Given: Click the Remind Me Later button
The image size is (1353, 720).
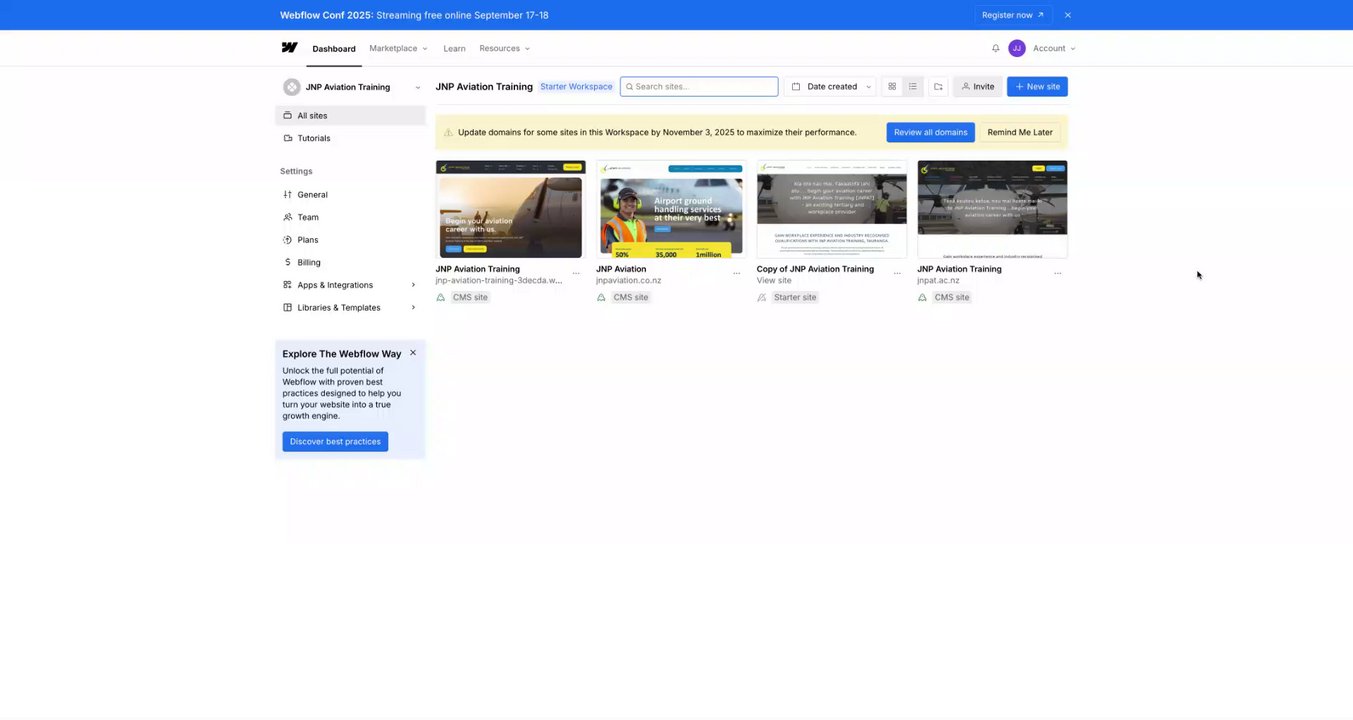Looking at the screenshot, I should point(1020,132).
